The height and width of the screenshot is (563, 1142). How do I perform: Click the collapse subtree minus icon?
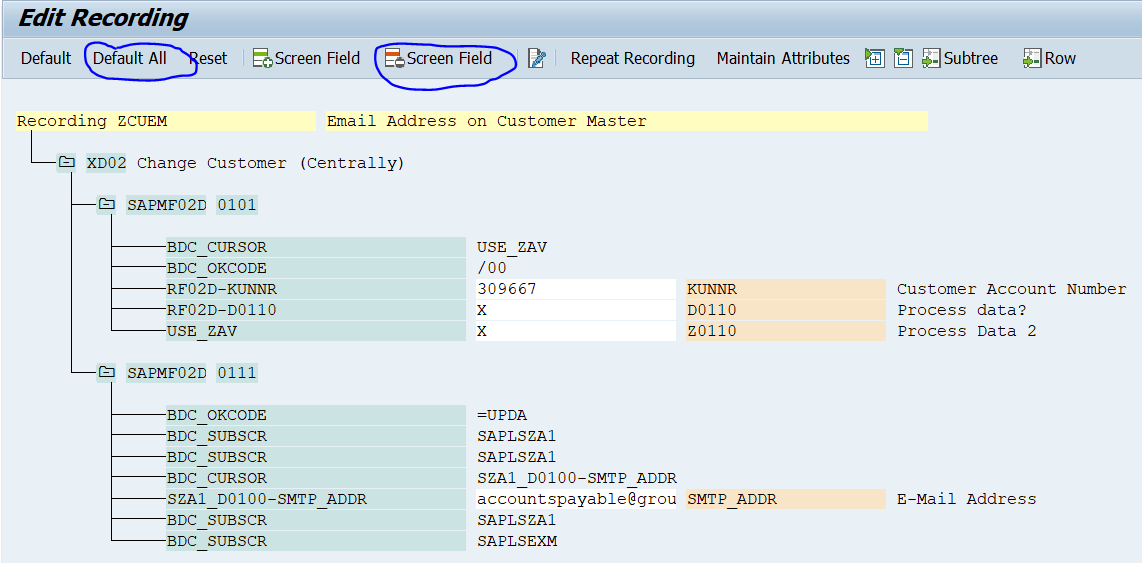[903, 58]
